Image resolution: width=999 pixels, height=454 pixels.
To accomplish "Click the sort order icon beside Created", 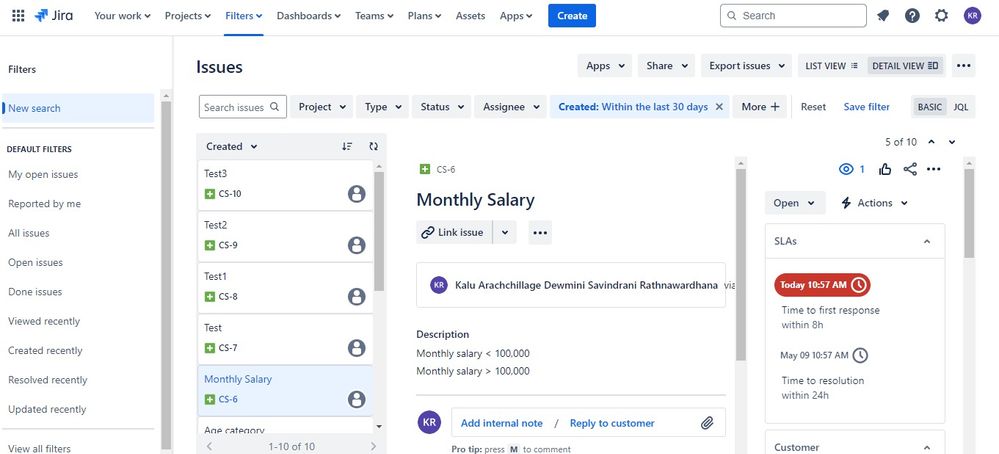I will 347,146.
